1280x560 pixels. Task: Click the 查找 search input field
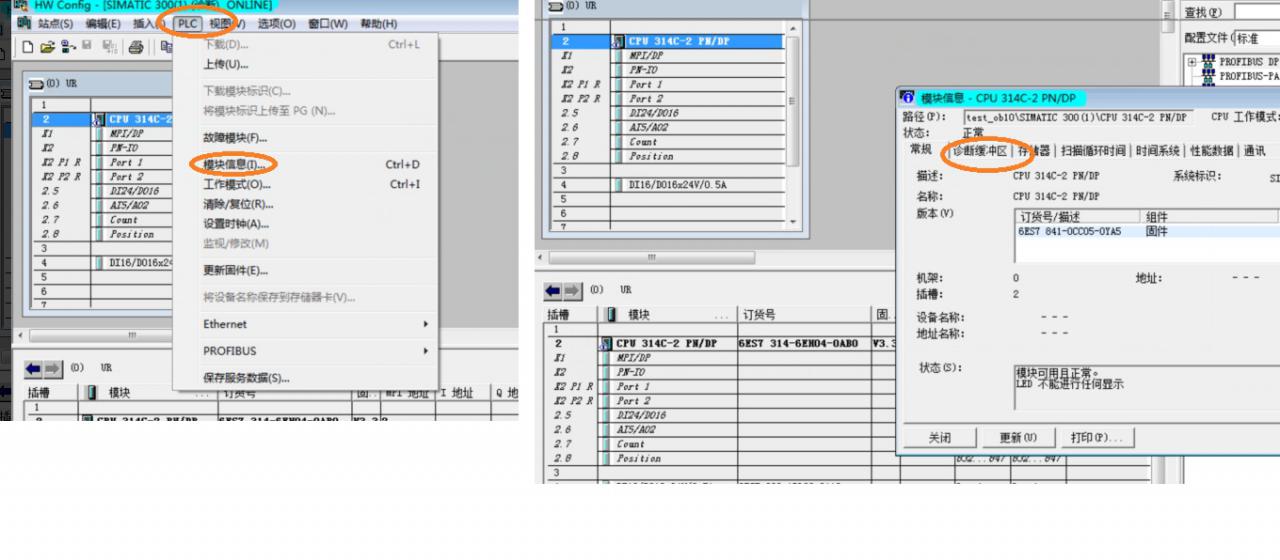click(1257, 12)
